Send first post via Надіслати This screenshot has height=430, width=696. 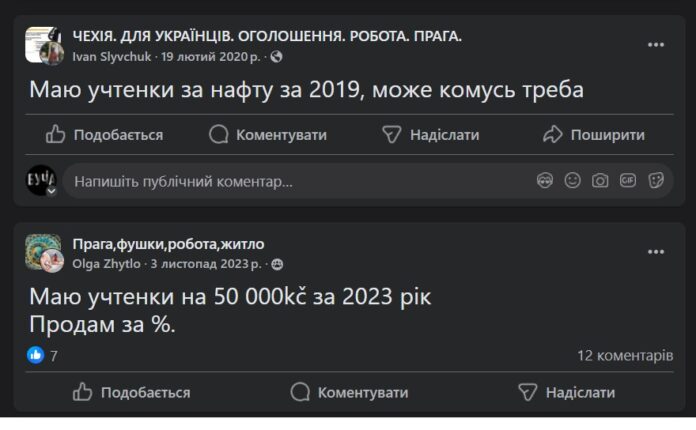pos(431,134)
